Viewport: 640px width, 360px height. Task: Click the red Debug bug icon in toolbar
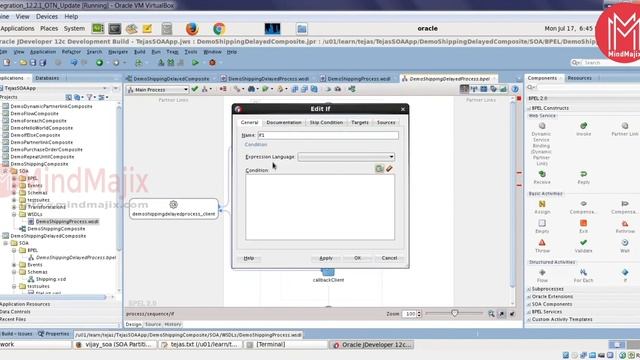(212, 62)
